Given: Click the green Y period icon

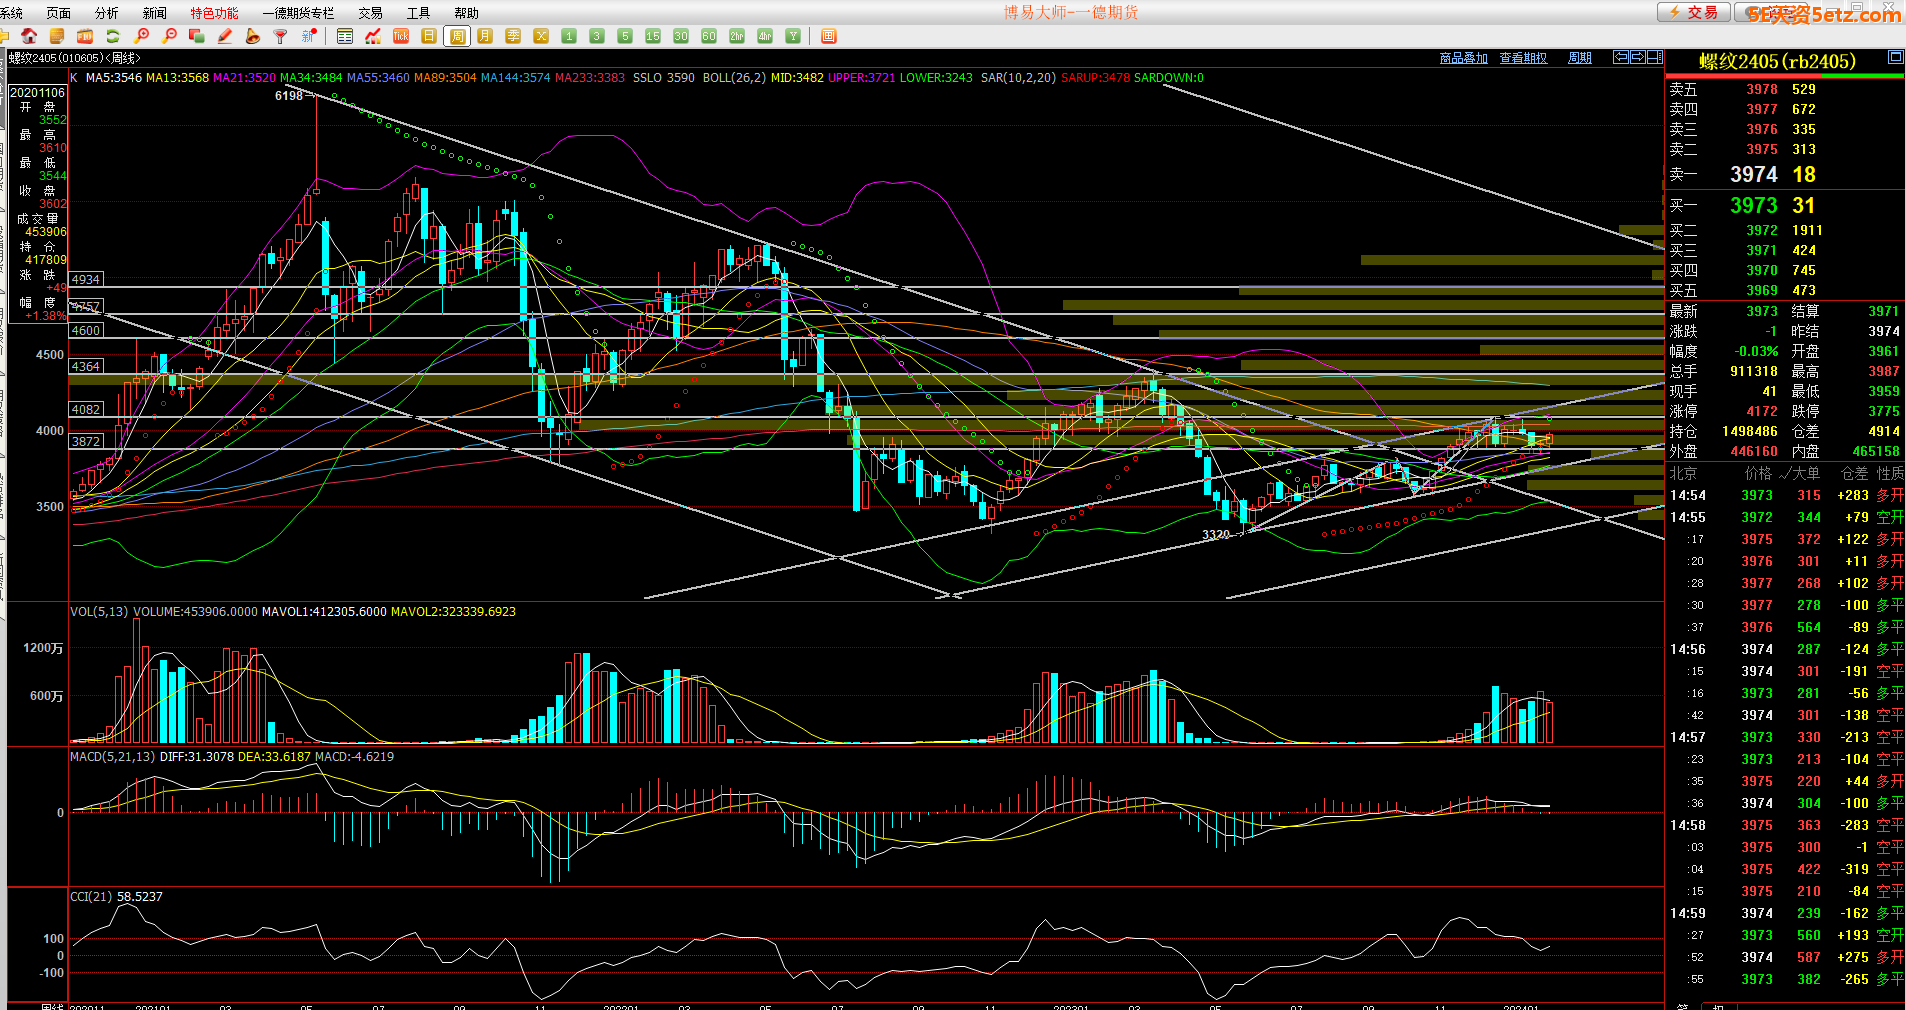Looking at the screenshot, I should click(x=793, y=36).
